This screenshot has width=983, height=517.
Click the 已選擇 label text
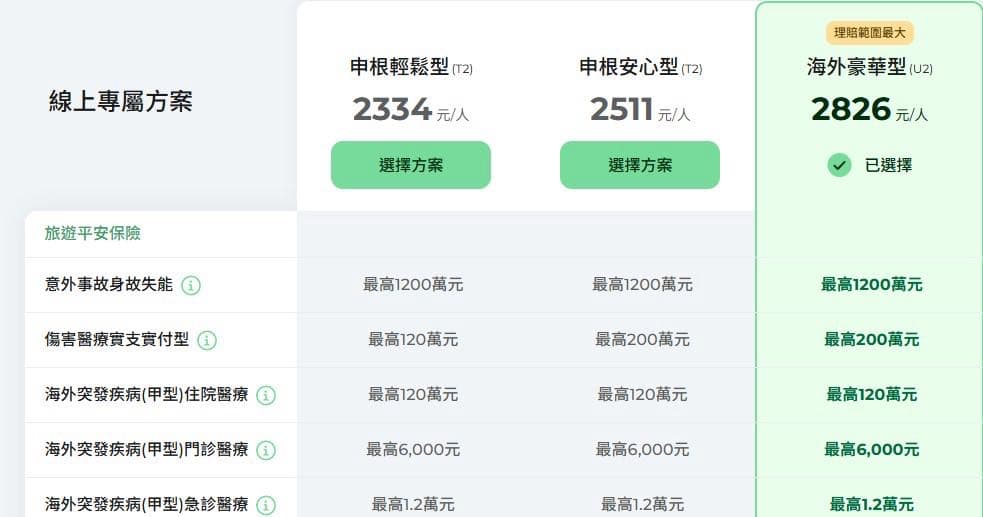(x=888, y=165)
